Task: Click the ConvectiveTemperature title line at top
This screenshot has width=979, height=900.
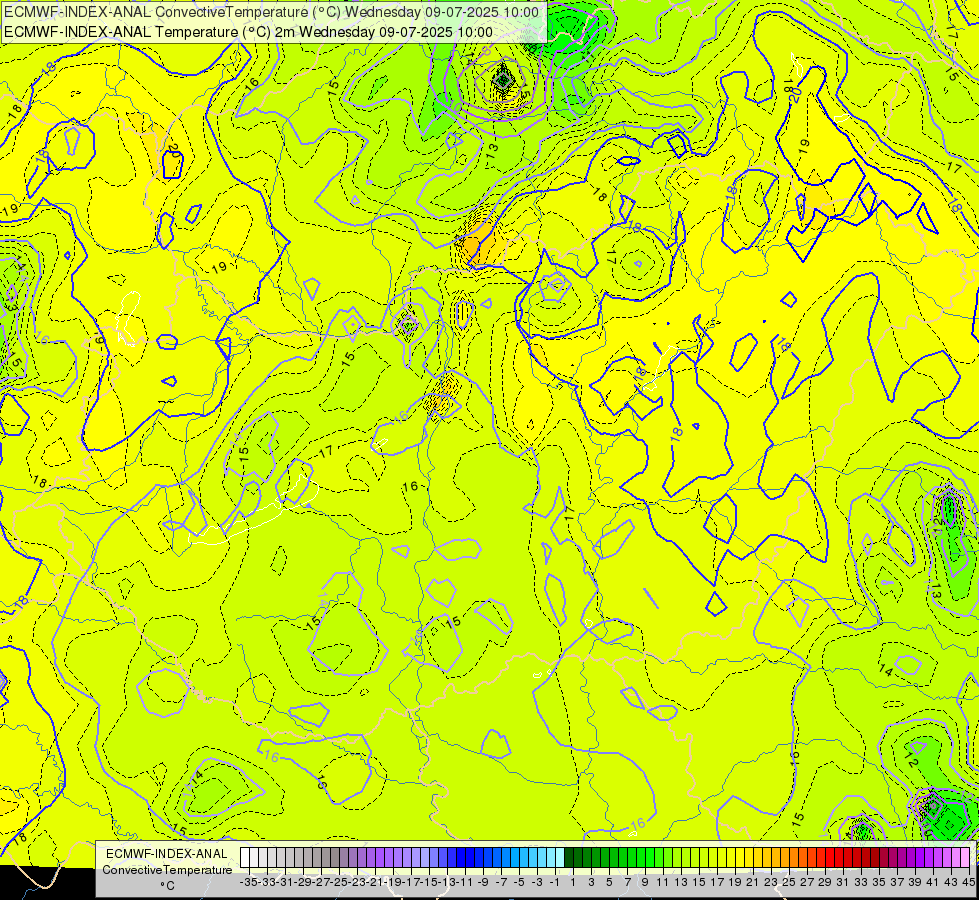Action: pos(272,12)
